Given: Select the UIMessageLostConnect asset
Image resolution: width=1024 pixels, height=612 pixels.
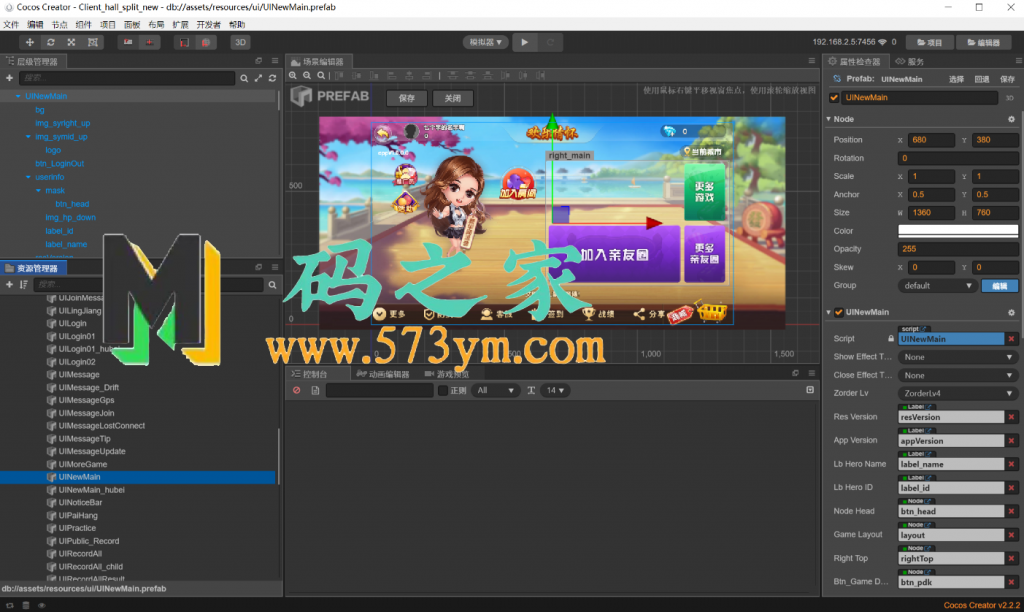Looking at the screenshot, I should (102, 426).
